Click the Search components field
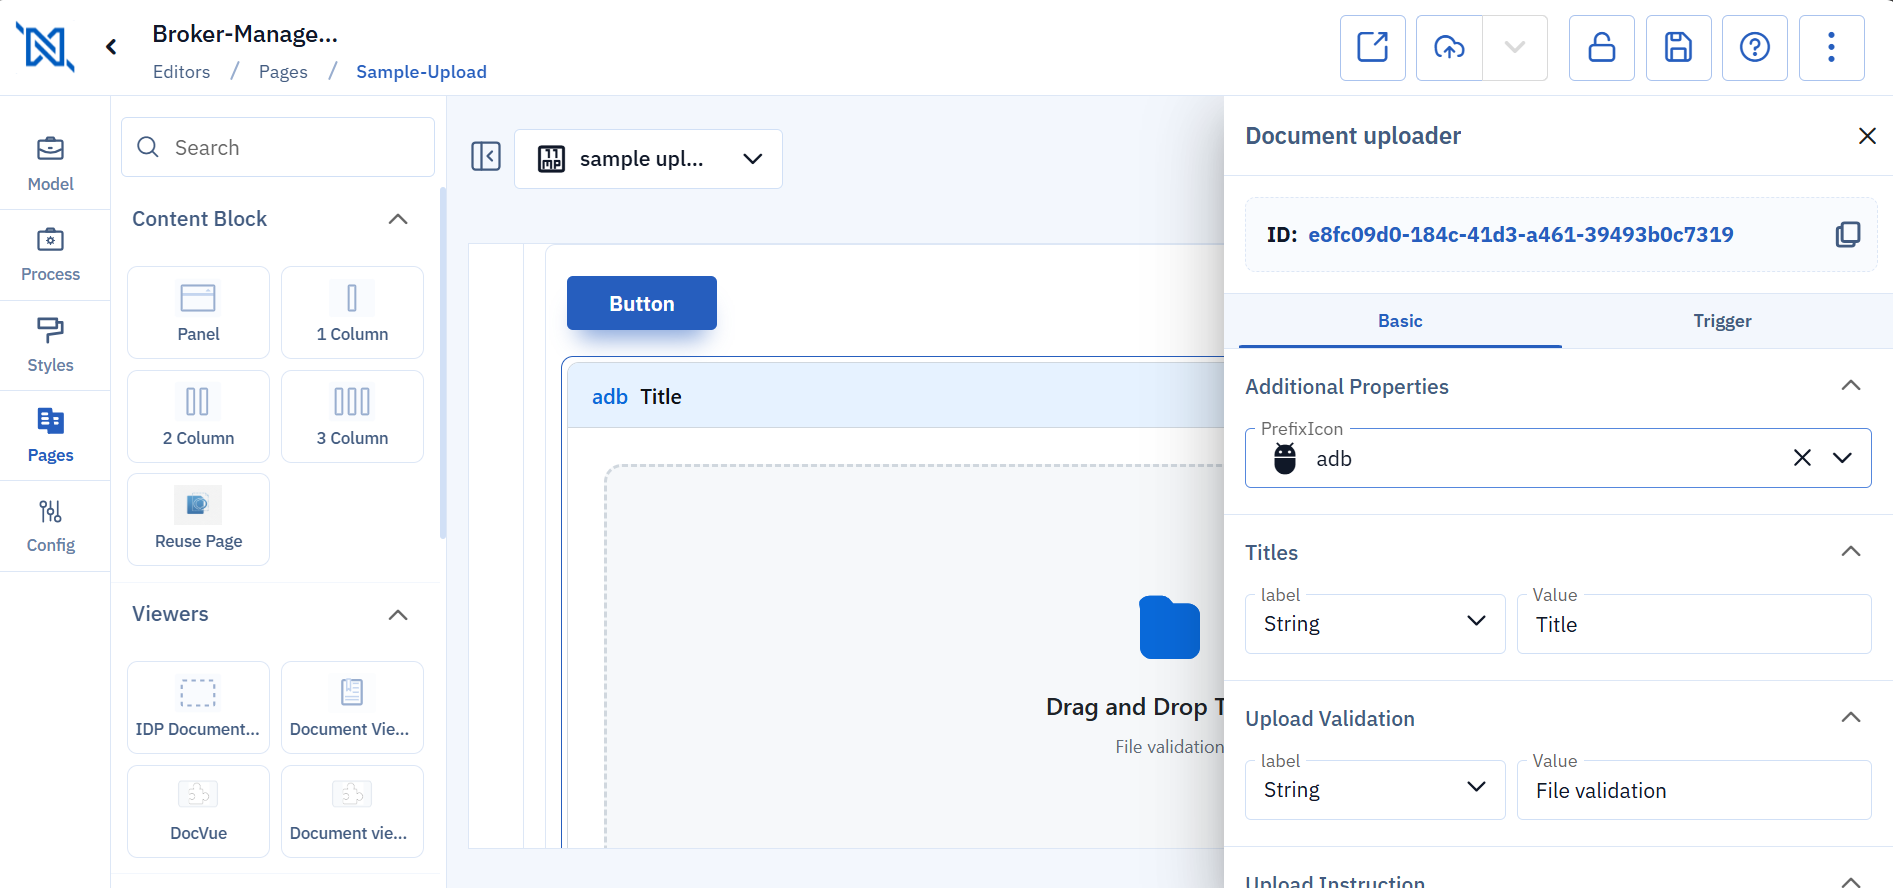 [x=278, y=148]
